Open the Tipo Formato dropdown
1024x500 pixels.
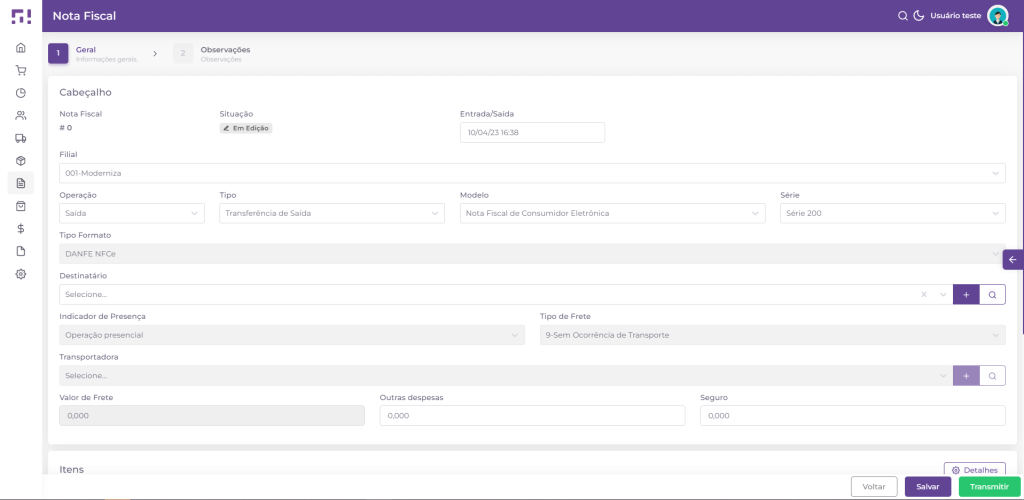(532, 254)
